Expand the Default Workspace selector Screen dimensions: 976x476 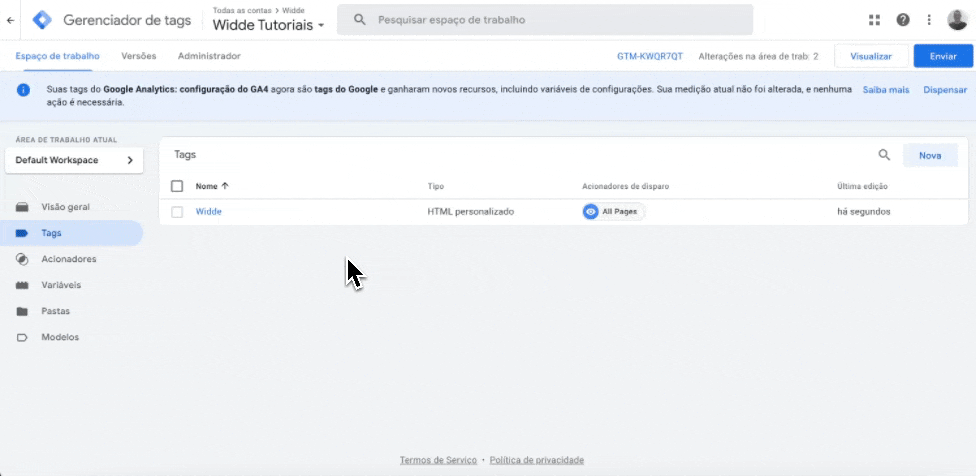pyautogui.click(x=74, y=161)
